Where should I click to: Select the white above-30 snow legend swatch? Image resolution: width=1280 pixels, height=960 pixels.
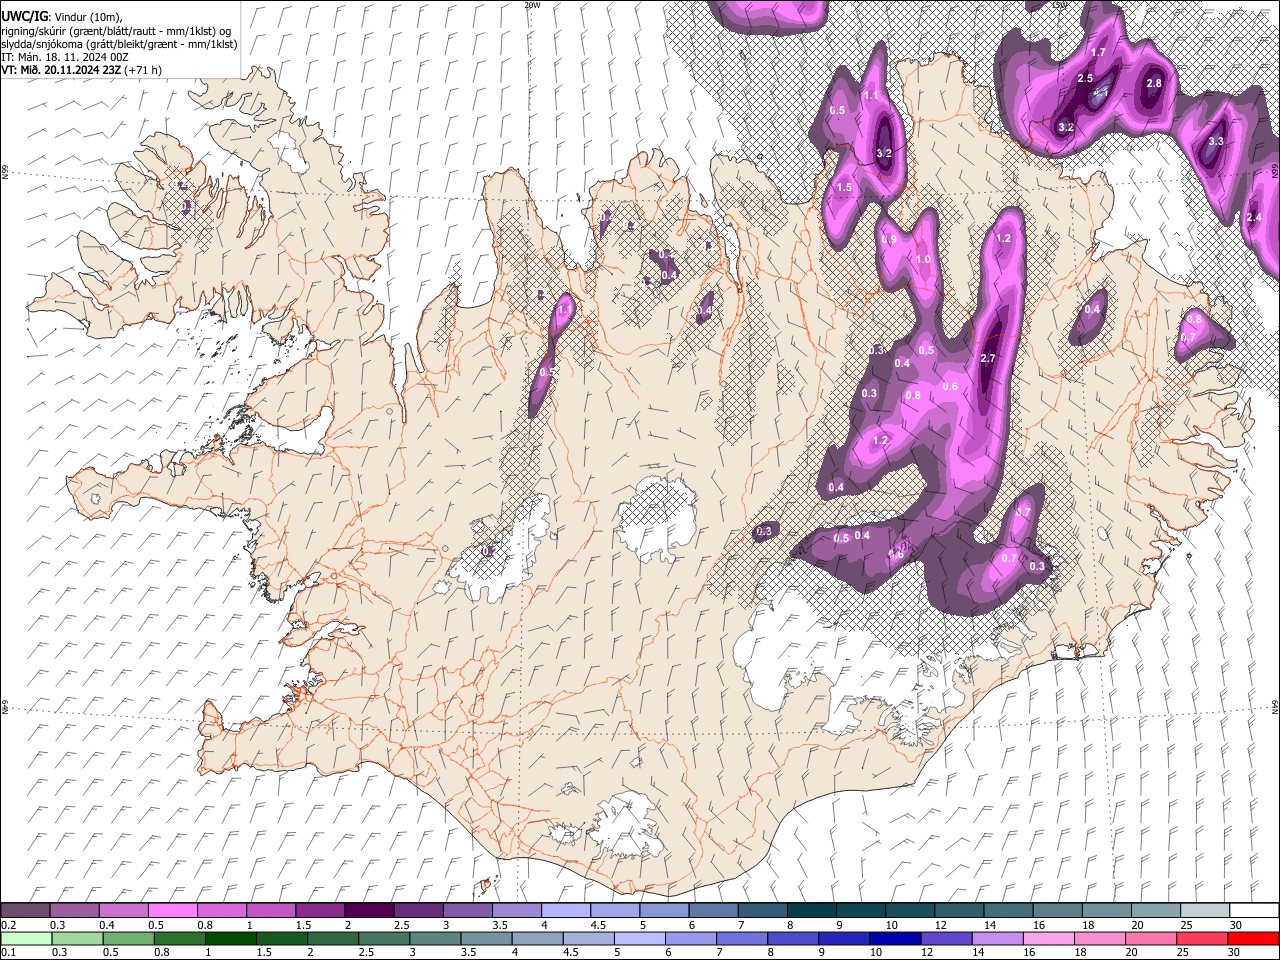tap(1252, 911)
